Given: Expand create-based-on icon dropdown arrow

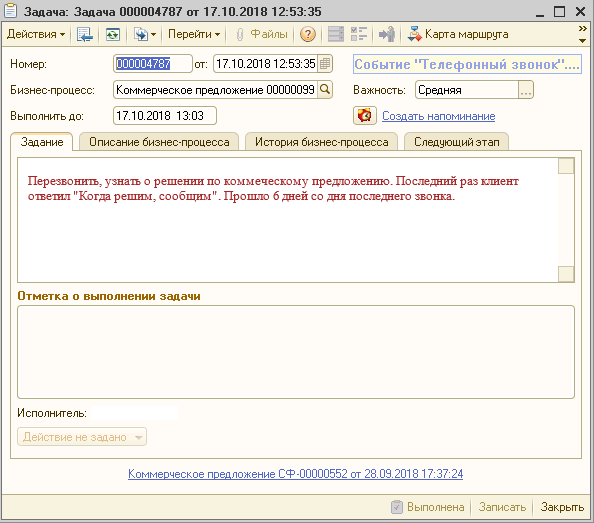Looking at the screenshot, I should [x=153, y=34].
